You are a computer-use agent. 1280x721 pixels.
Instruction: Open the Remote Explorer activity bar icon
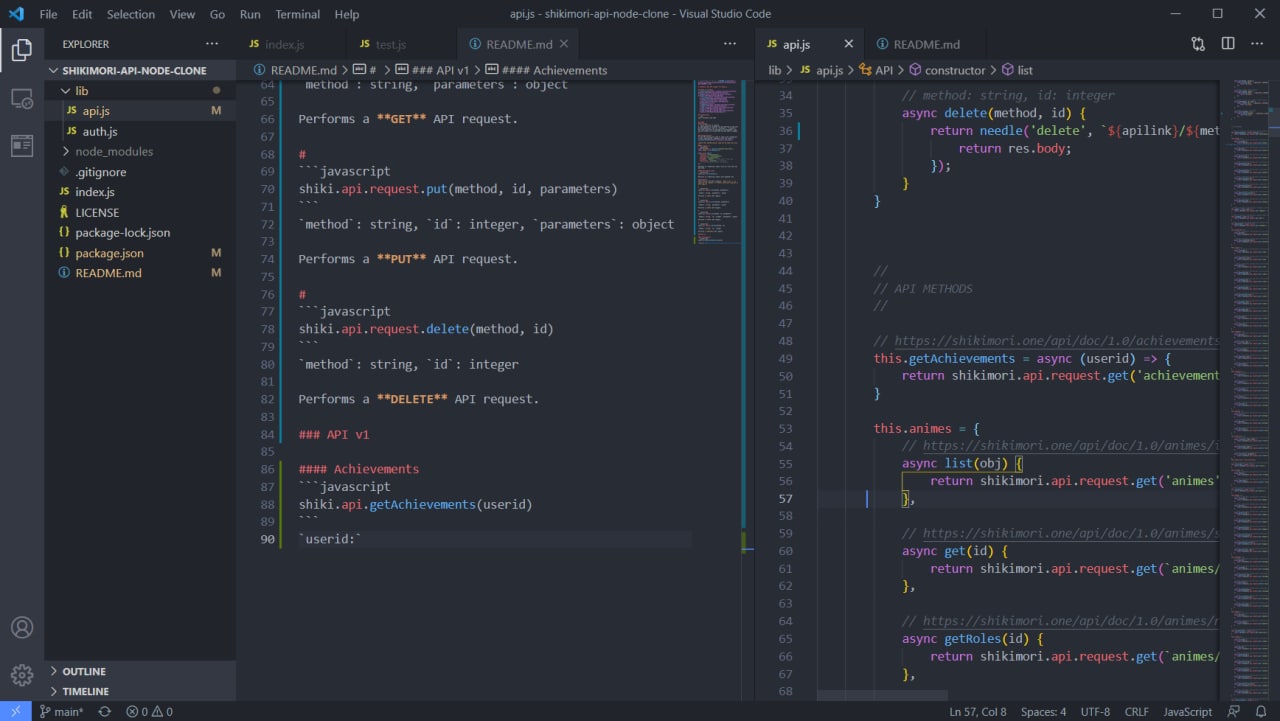(x=22, y=98)
